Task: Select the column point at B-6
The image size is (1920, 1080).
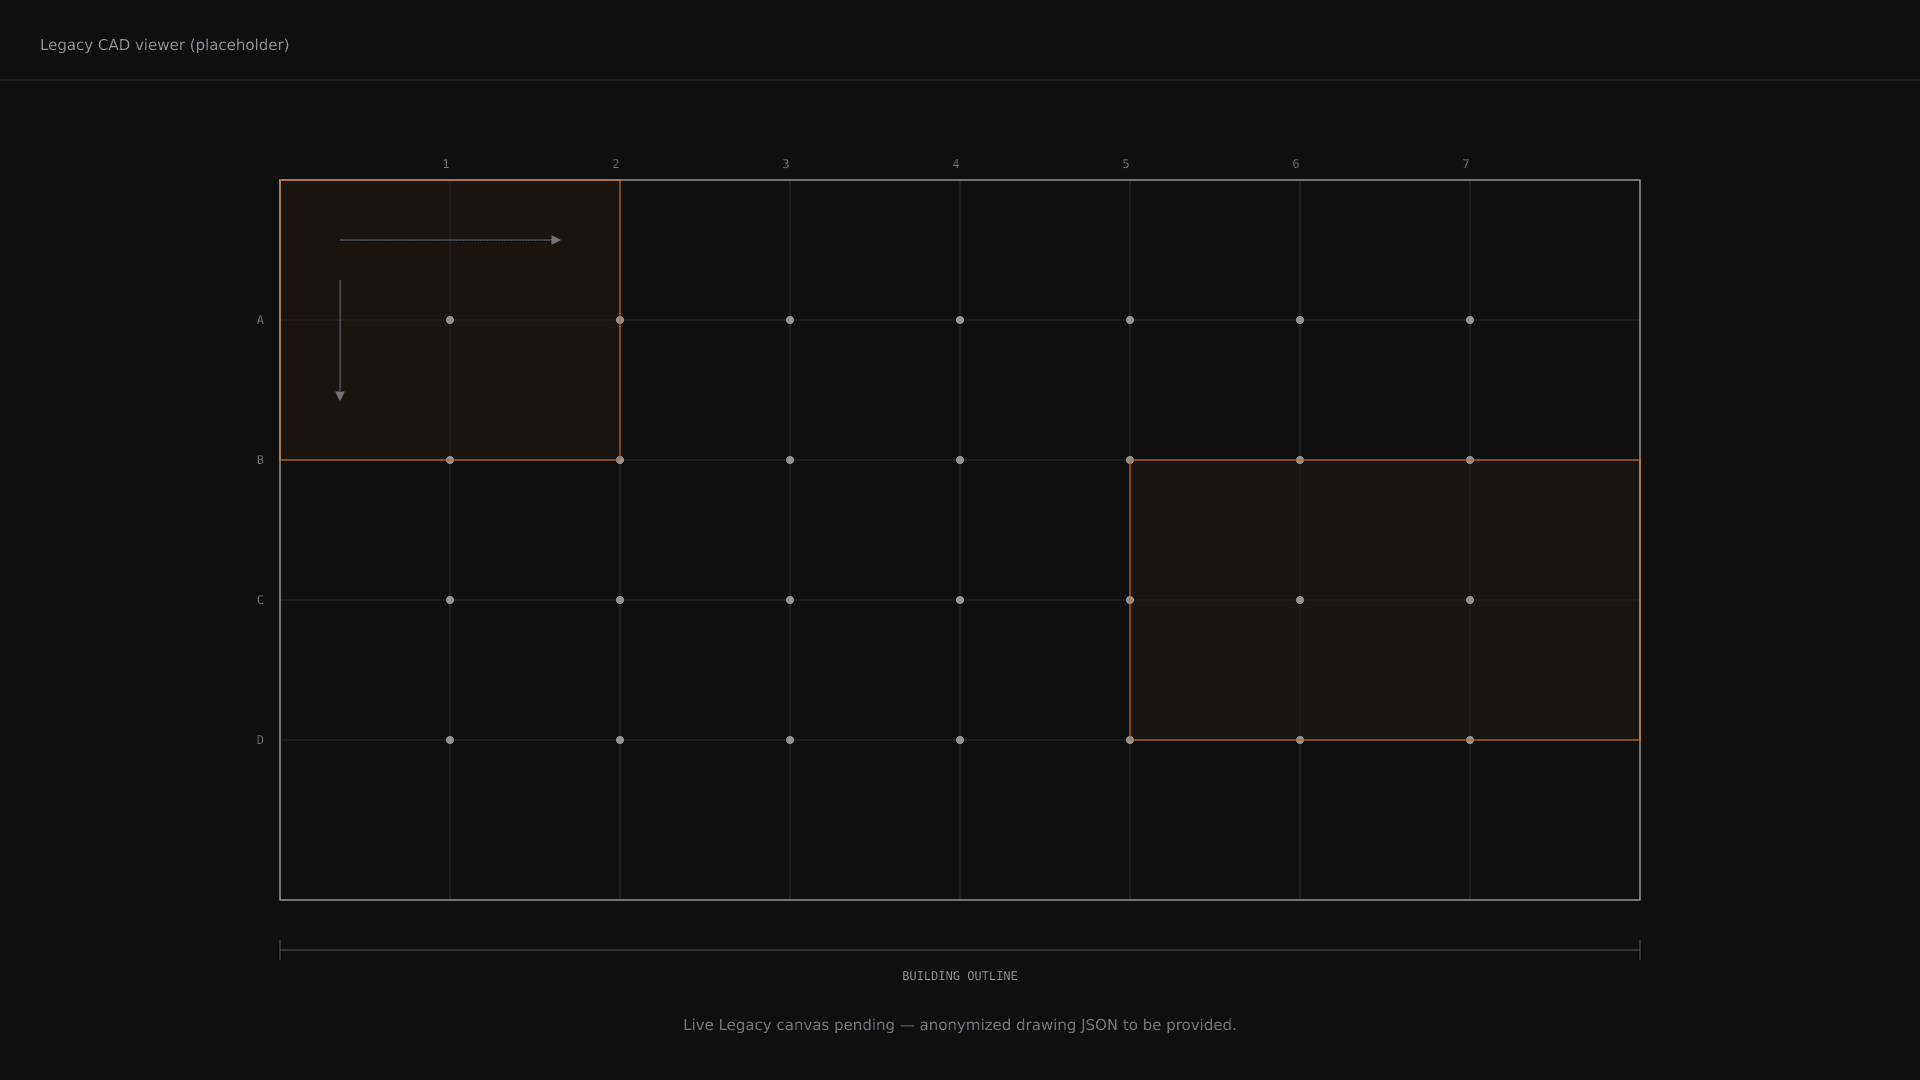Action: (1300, 460)
